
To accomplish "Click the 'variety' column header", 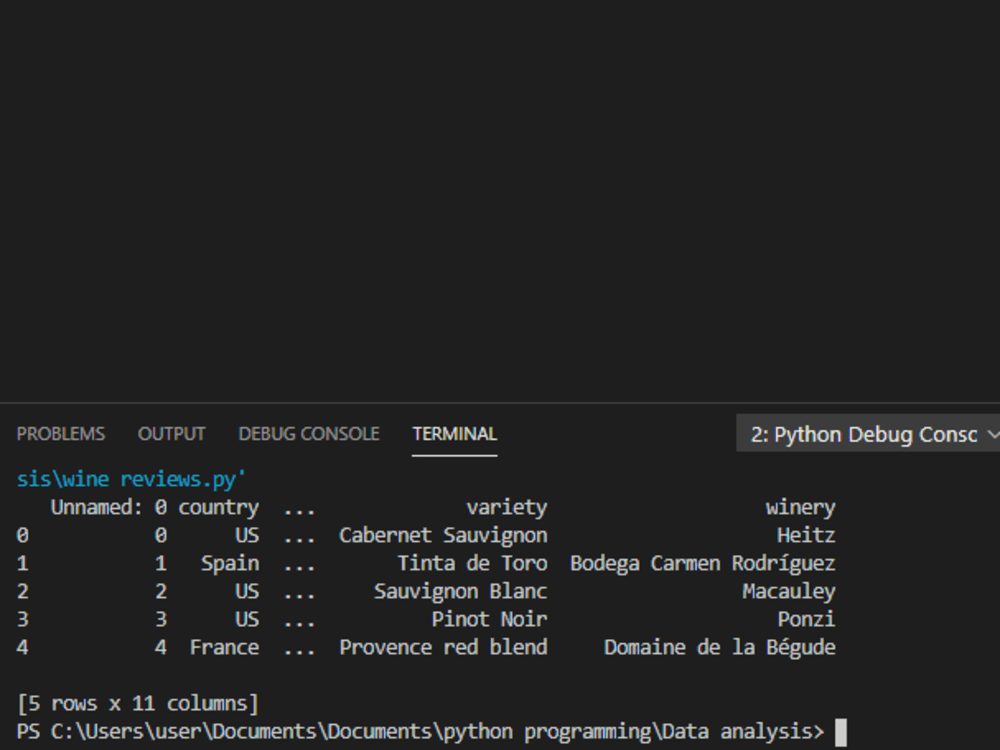I will click(x=507, y=508).
